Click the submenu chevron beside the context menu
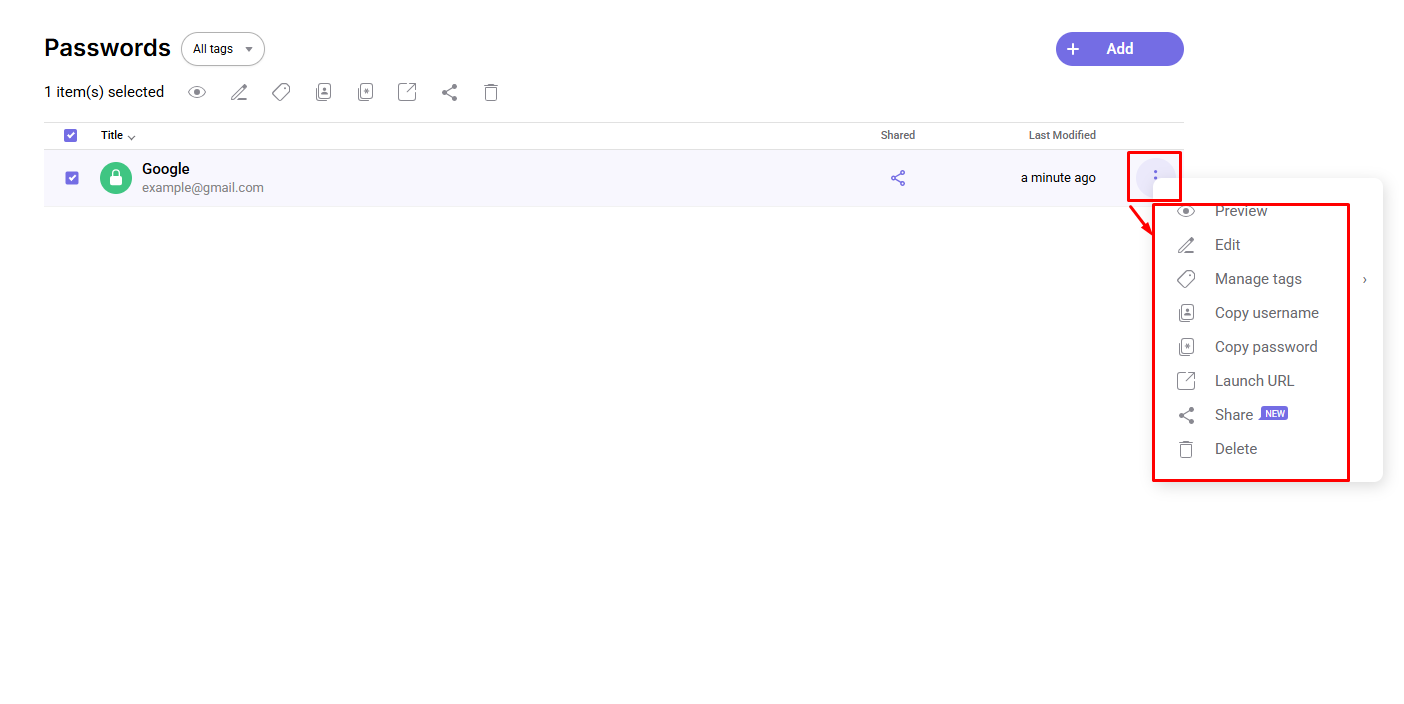Screen dimensions: 1404x704 [1363, 280]
